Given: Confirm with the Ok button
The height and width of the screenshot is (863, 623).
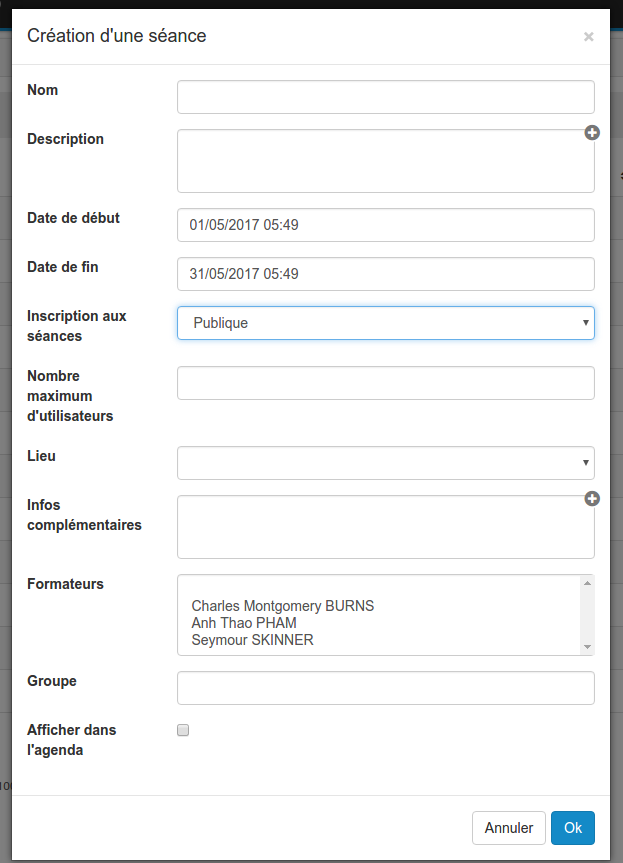Looking at the screenshot, I should pos(573,828).
